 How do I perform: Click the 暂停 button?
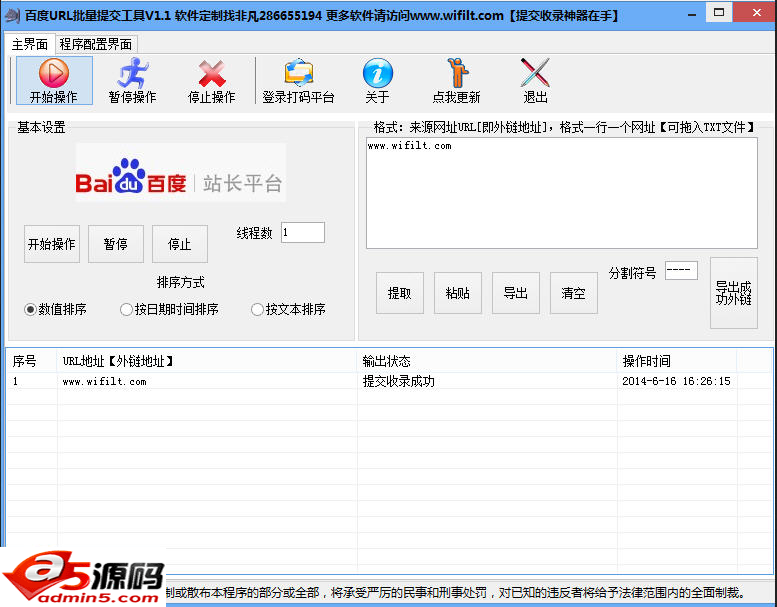(x=115, y=244)
